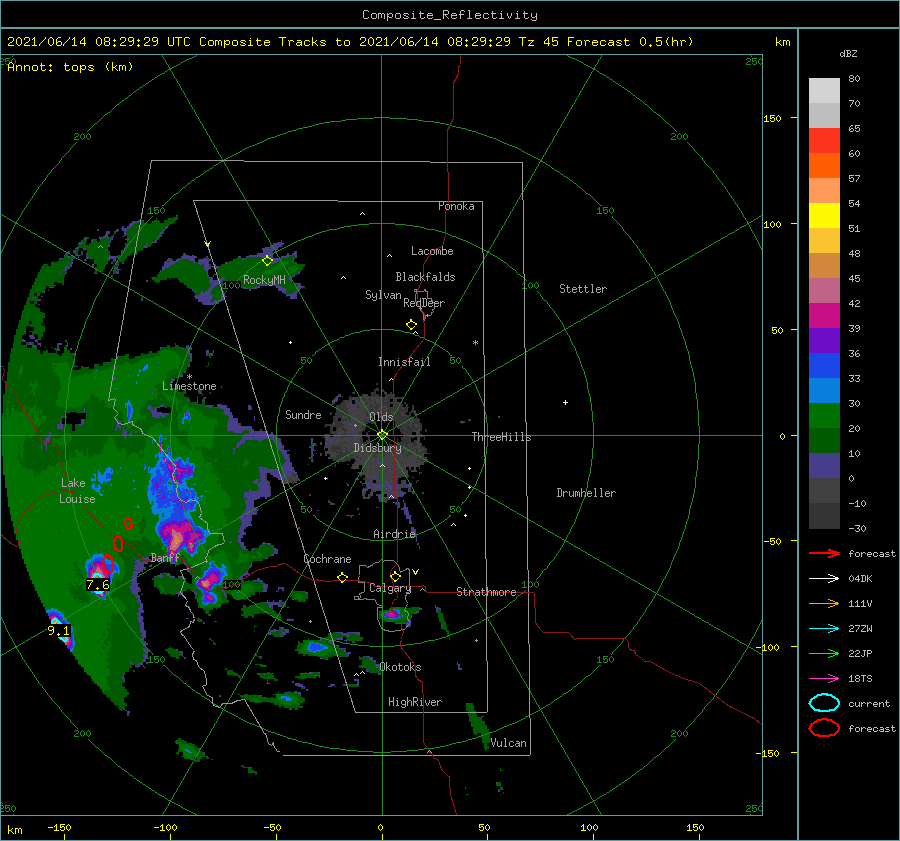The image size is (900, 841).
Task: Click the RockyMH label
Action: click(x=264, y=280)
